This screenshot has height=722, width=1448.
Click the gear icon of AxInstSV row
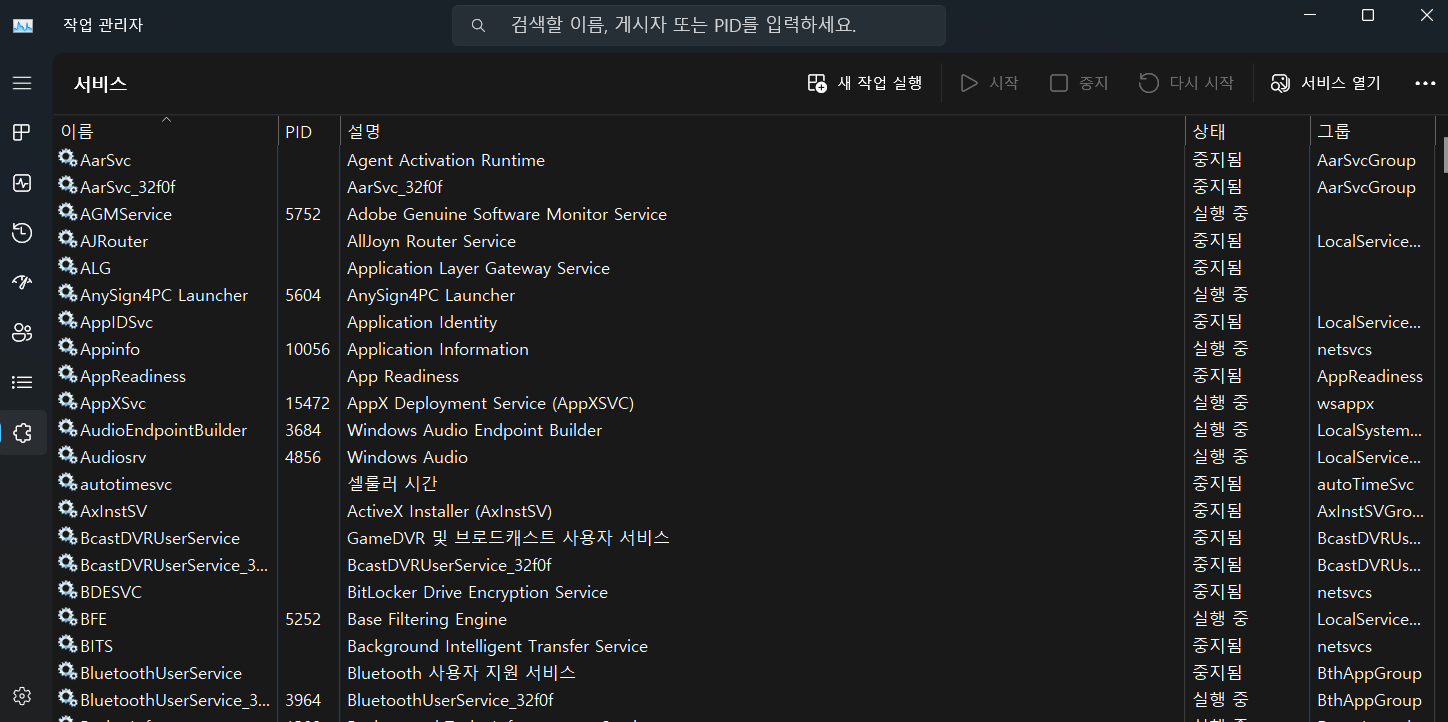click(67, 510)
